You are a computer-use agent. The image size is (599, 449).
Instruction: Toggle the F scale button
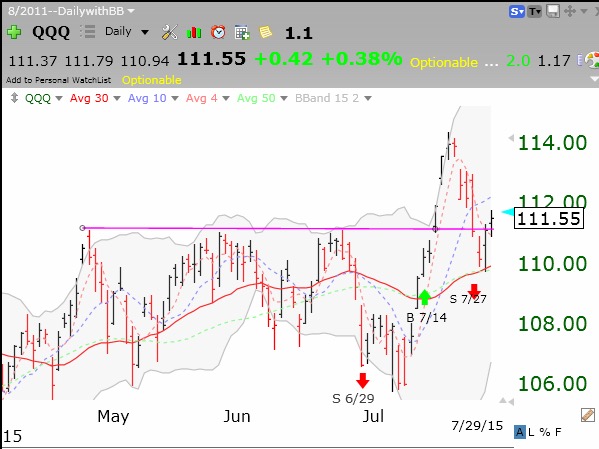pyautogui.click(x=558, y=432)
